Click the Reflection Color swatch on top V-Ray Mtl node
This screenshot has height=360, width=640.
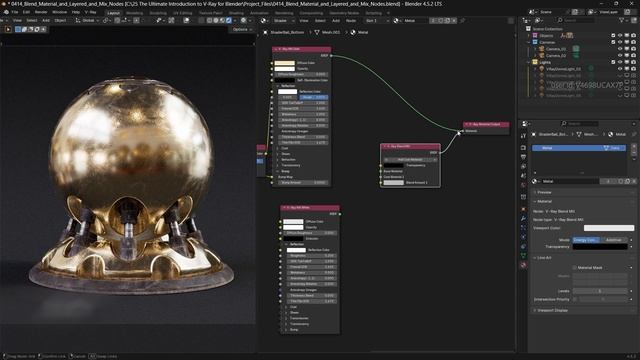point(287,91)
